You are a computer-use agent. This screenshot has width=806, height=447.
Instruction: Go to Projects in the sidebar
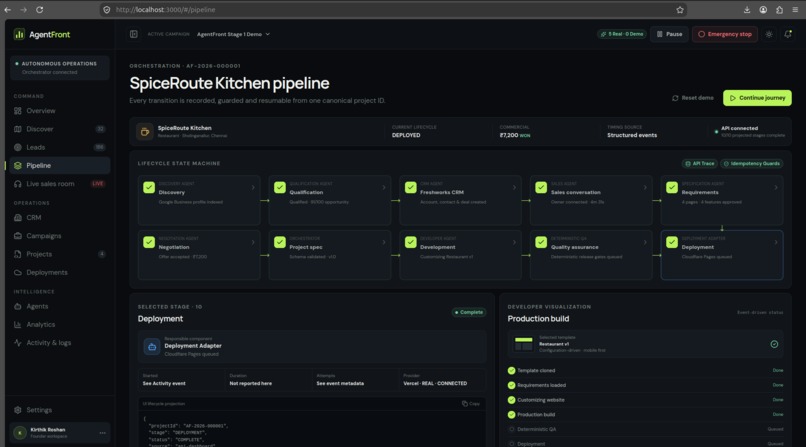(x=60, y=254)
